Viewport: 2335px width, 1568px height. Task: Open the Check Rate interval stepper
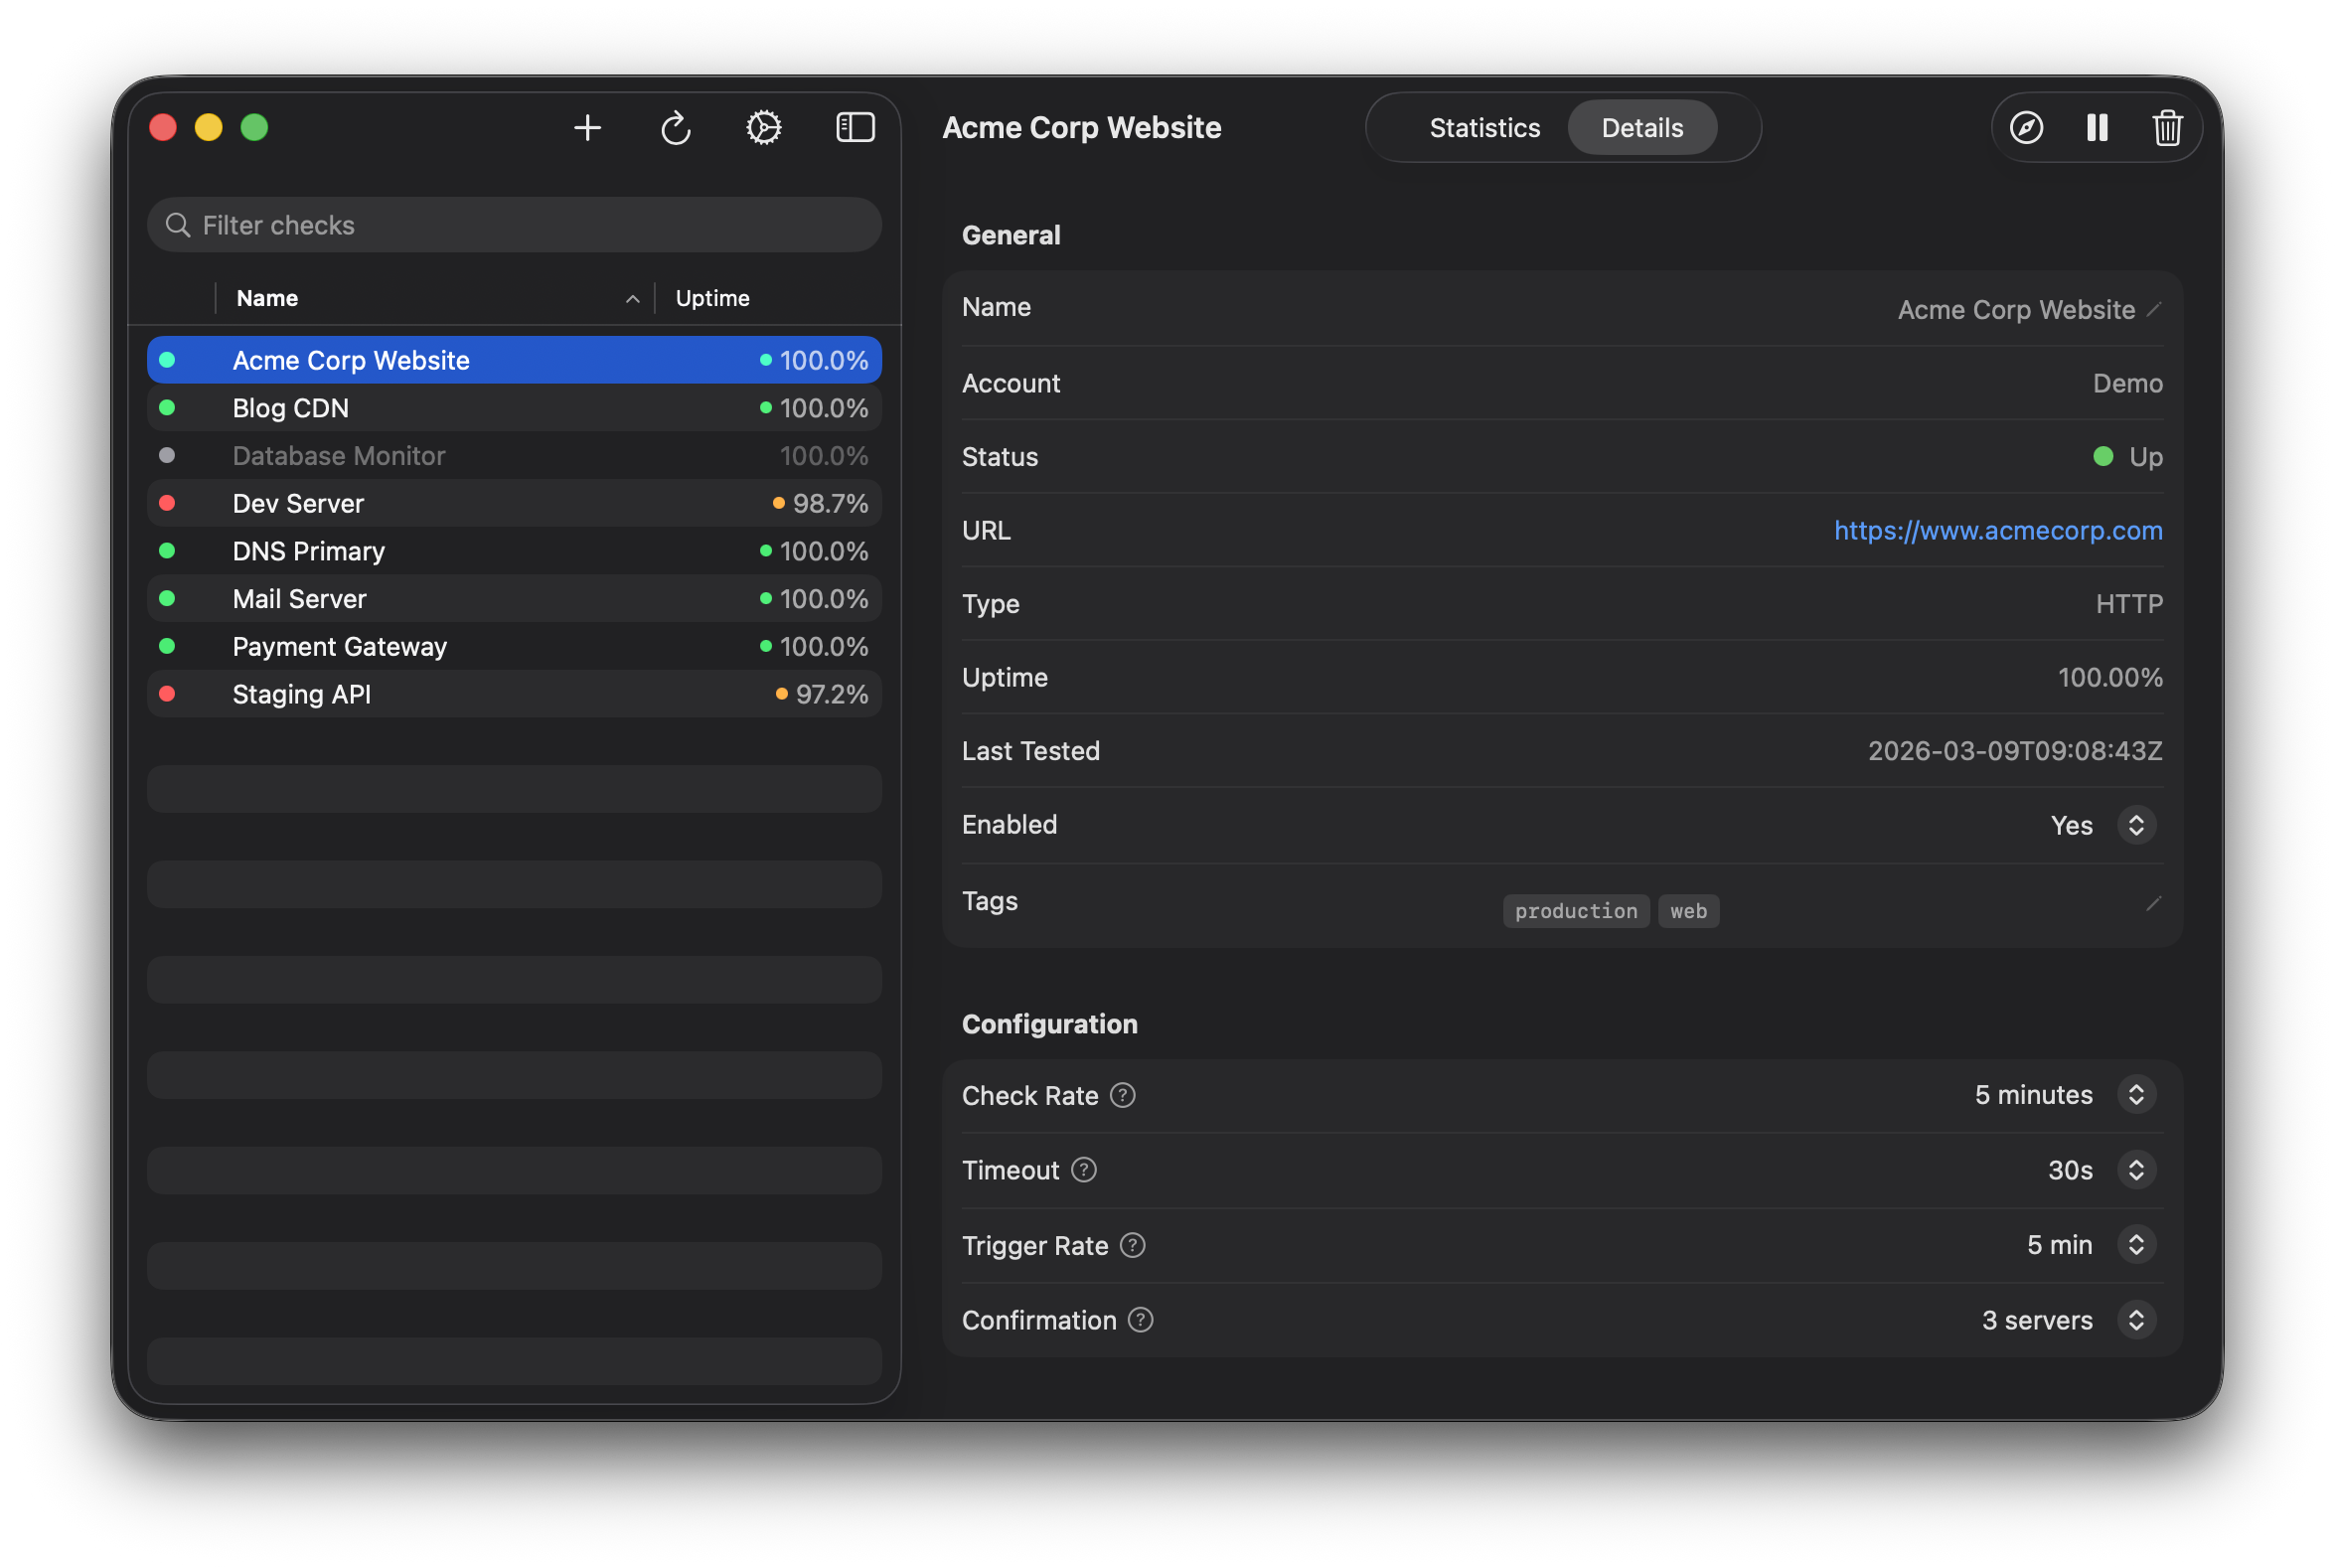pos(2137,1094)
